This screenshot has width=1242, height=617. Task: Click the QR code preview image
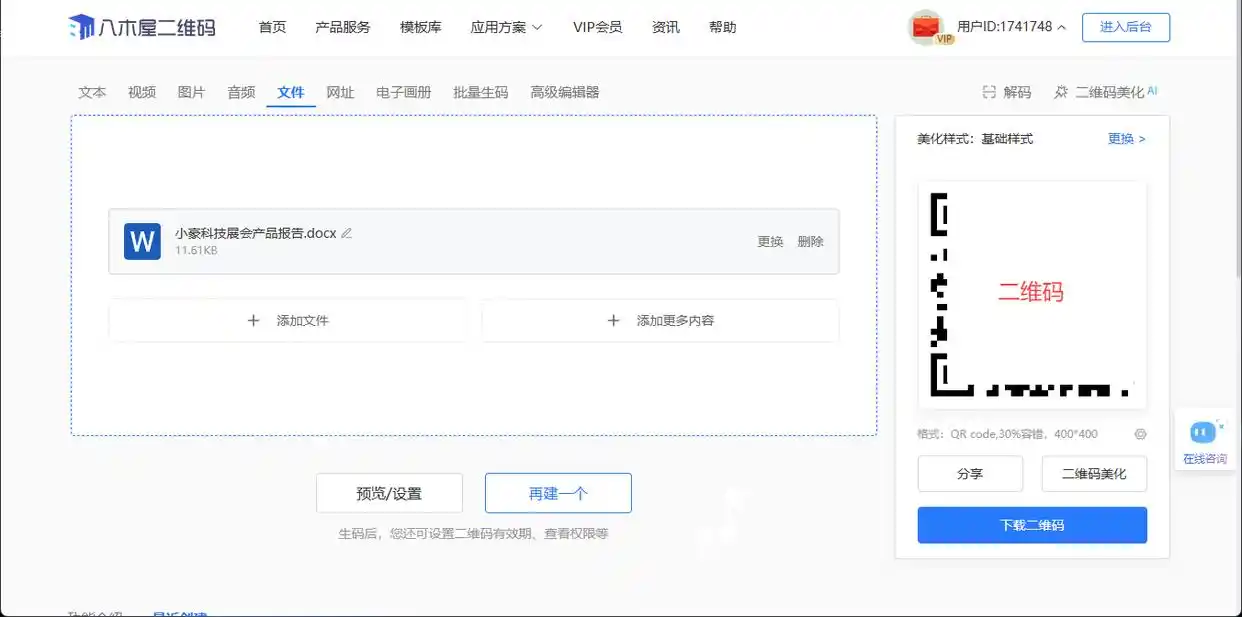point(1032,294)
